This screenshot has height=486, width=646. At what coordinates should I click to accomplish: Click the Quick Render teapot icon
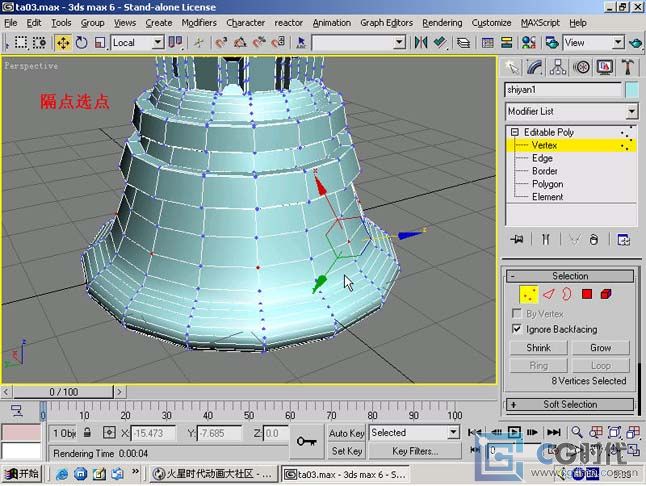pos(636,42)
